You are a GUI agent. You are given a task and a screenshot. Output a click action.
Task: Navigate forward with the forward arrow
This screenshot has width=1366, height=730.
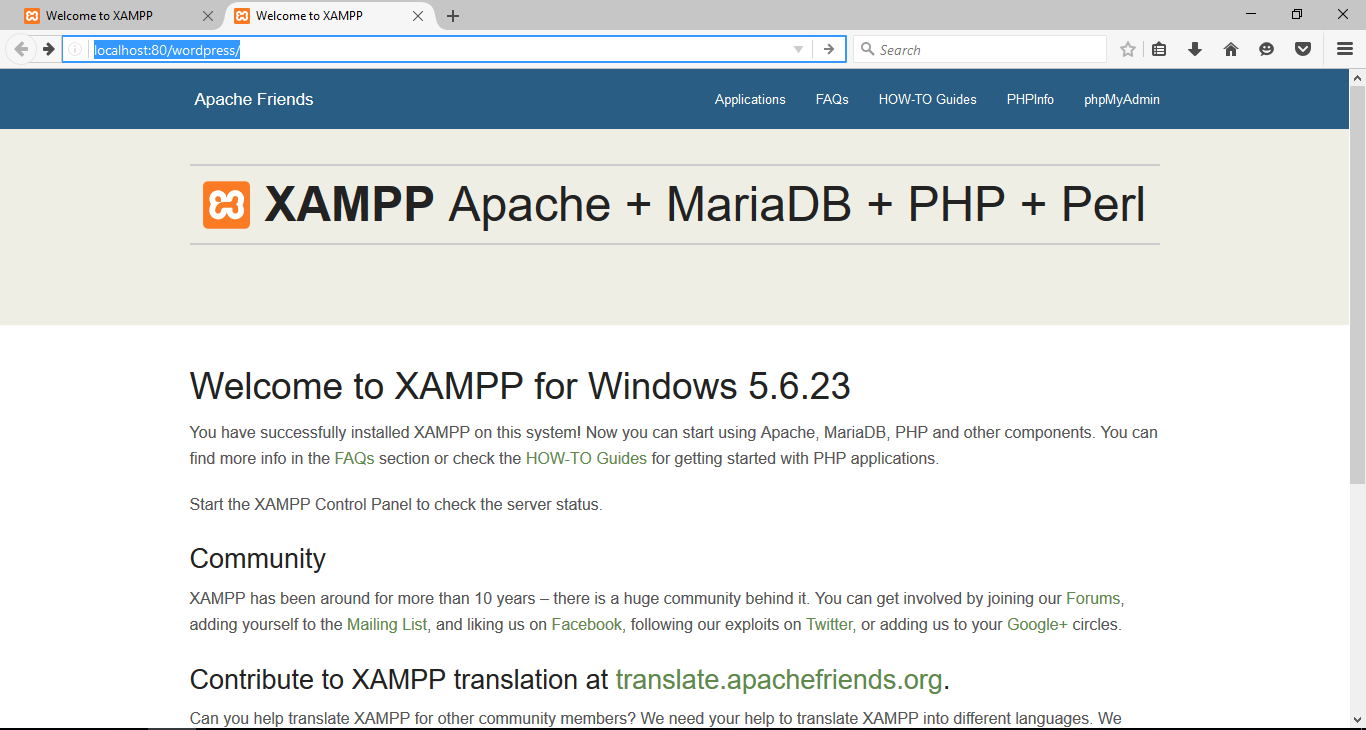click(x=47, y=48)
